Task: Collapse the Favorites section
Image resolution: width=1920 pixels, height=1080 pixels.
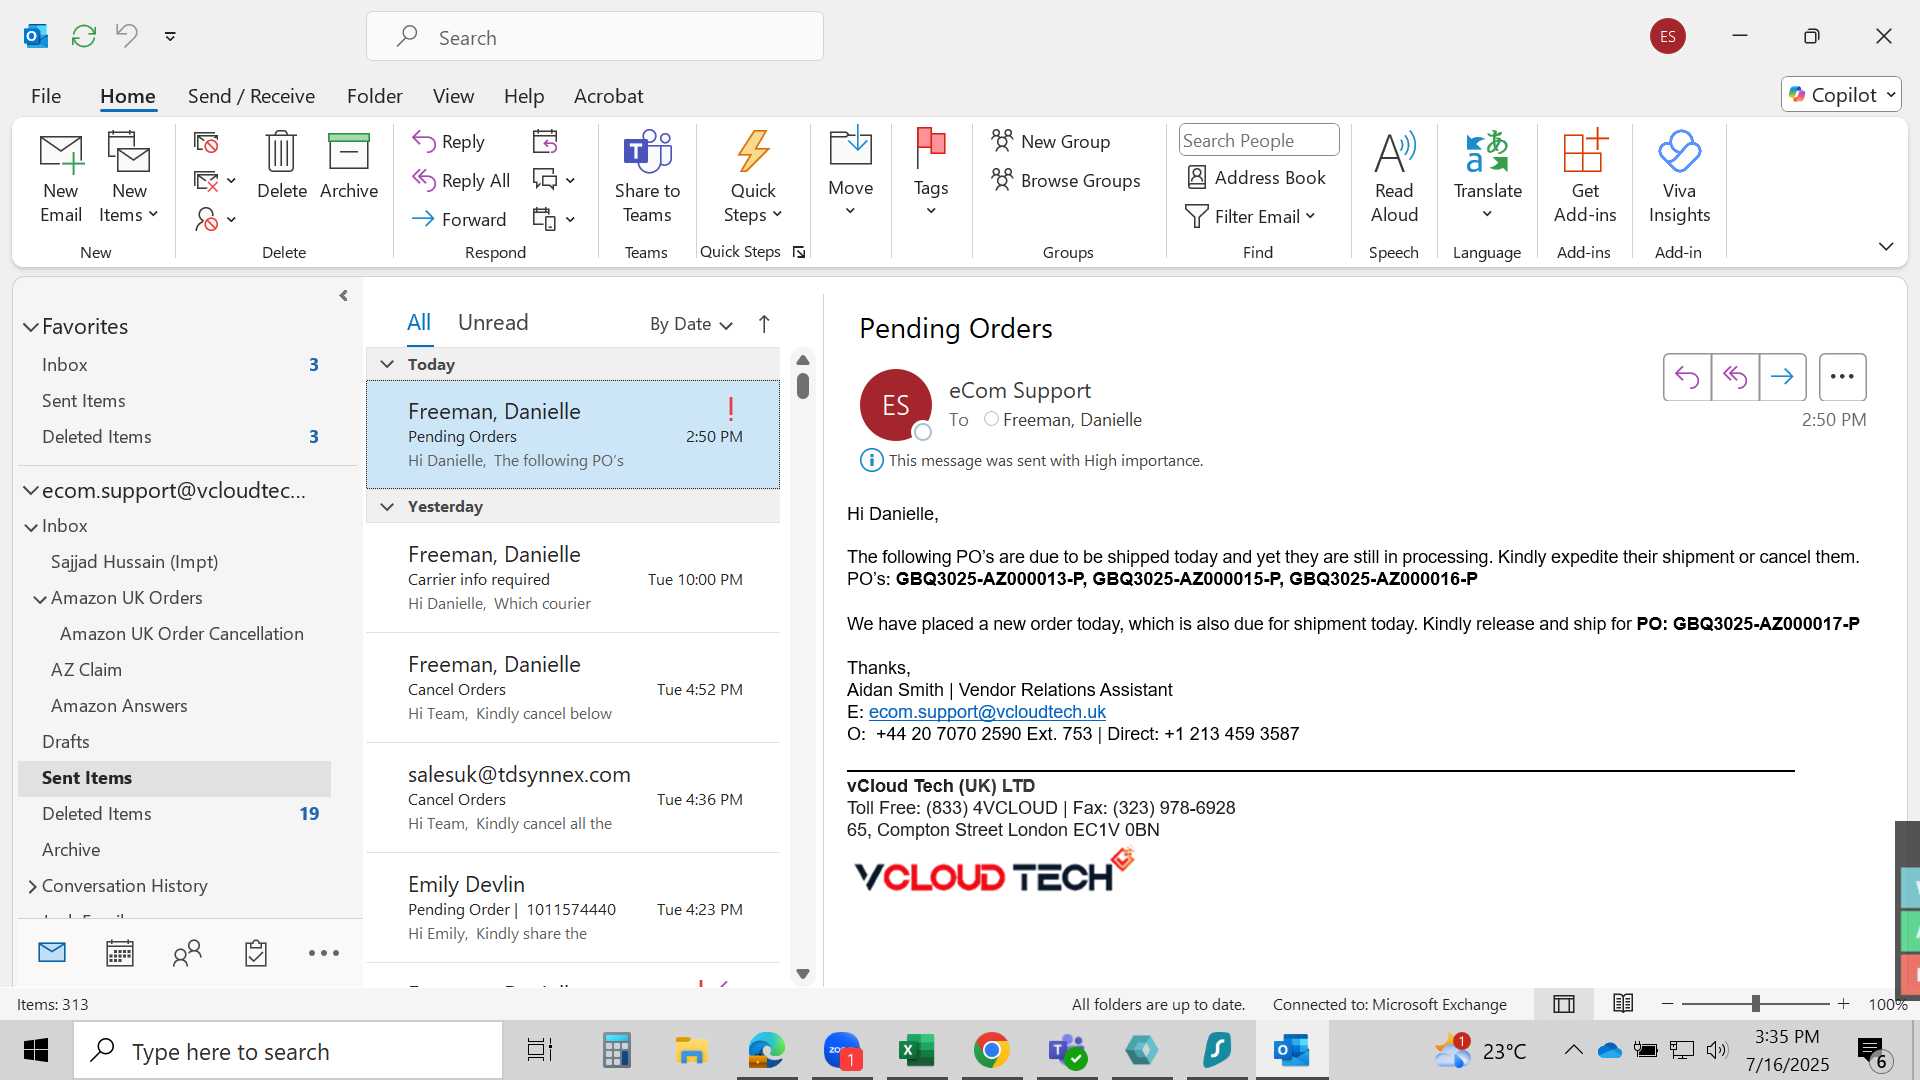Action: coord(31,327)
